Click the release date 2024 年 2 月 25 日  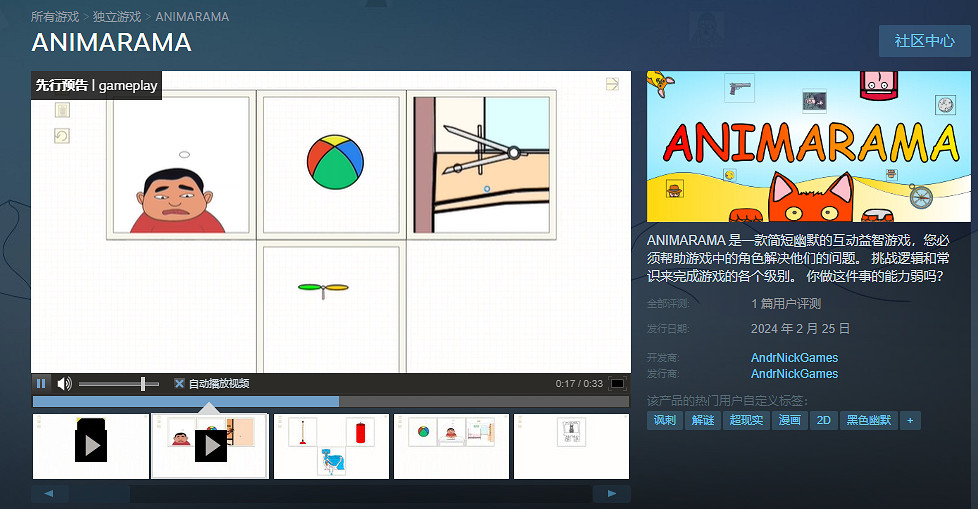[800, 329]
